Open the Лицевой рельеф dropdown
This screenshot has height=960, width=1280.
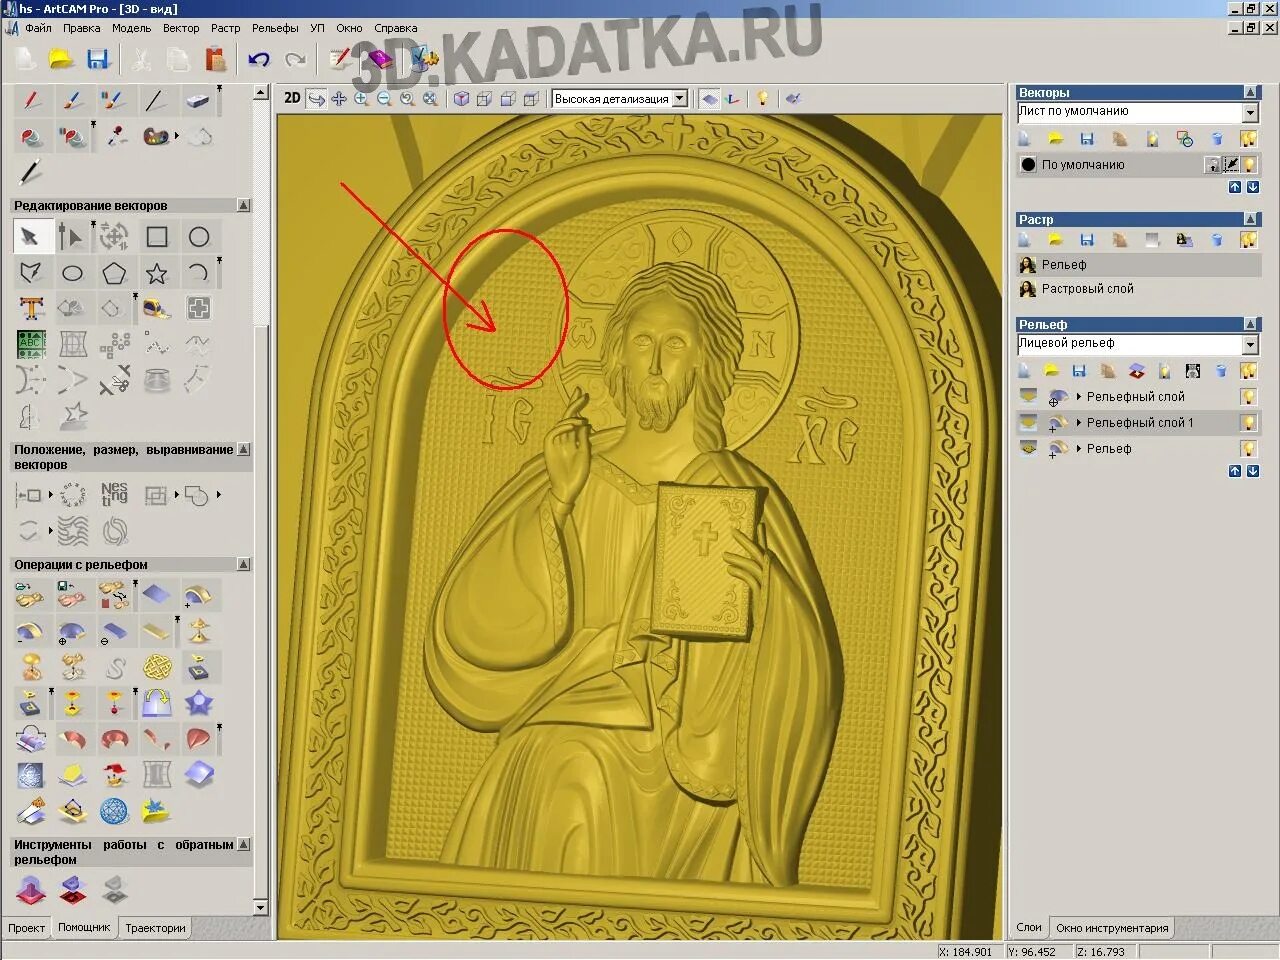tap(1250, 345)
